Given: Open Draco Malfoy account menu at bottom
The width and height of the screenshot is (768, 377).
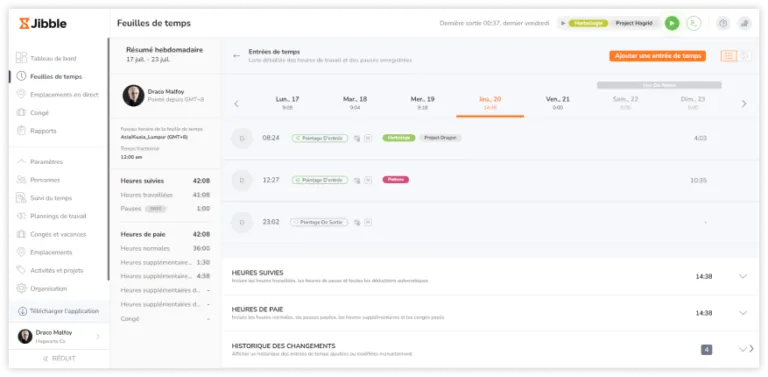Looking at the screenshot, I should click(x=59, y=336).
